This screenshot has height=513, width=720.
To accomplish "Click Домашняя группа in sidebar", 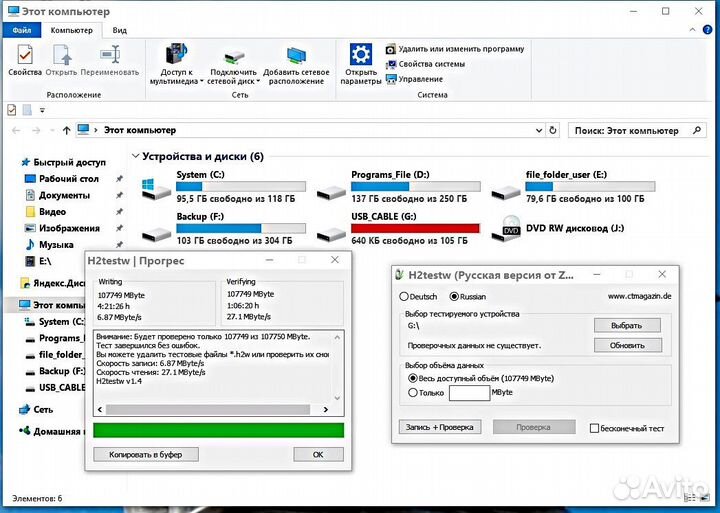I will (x=57, y=431).
